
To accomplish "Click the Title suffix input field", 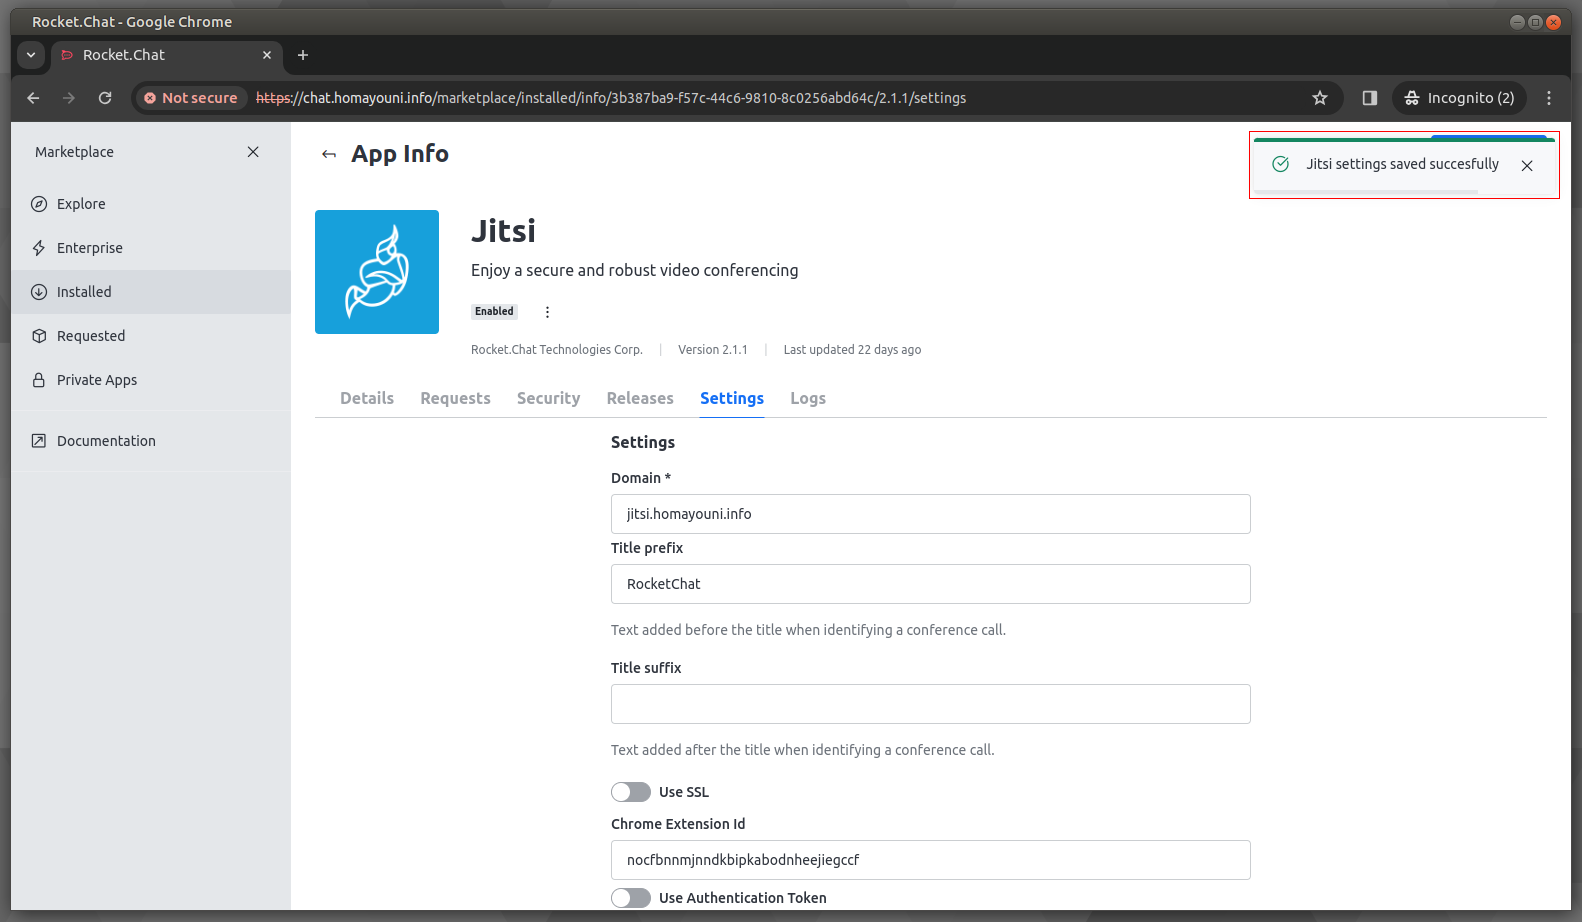I will (x=931, y=704).
